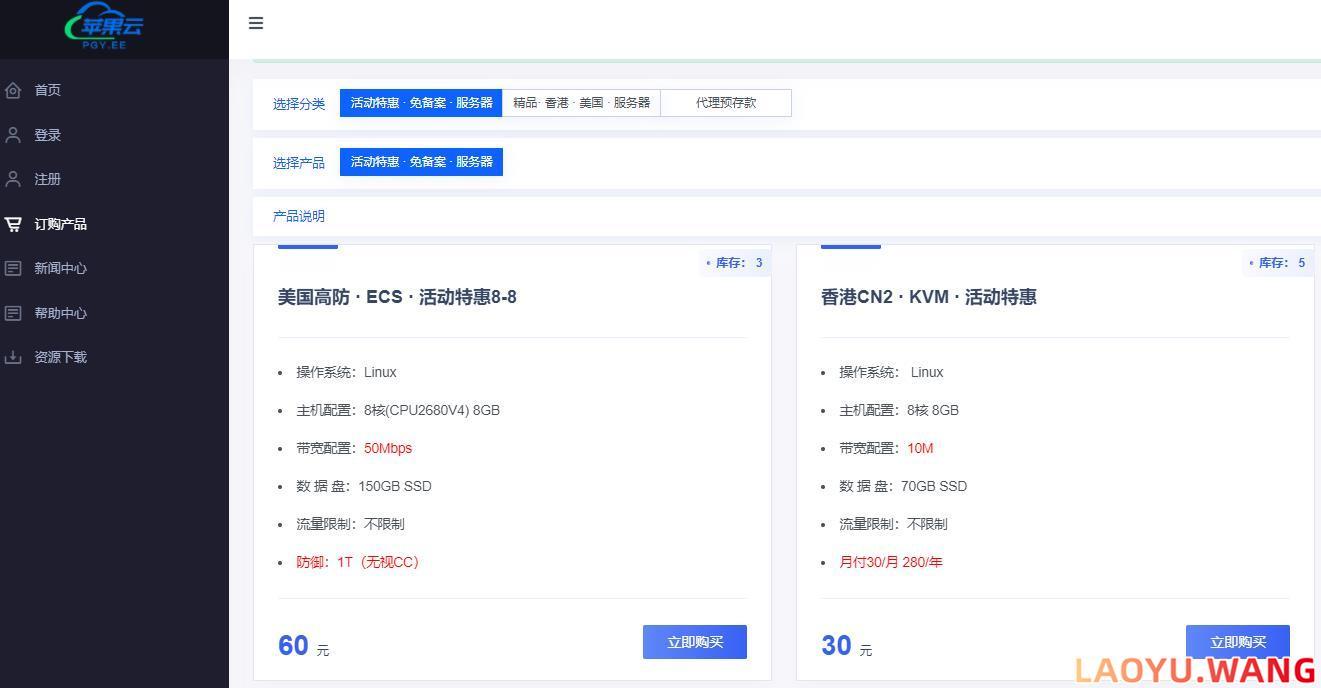
Task: Click the document icon beside 帮助中心
Action: [13, 313]
